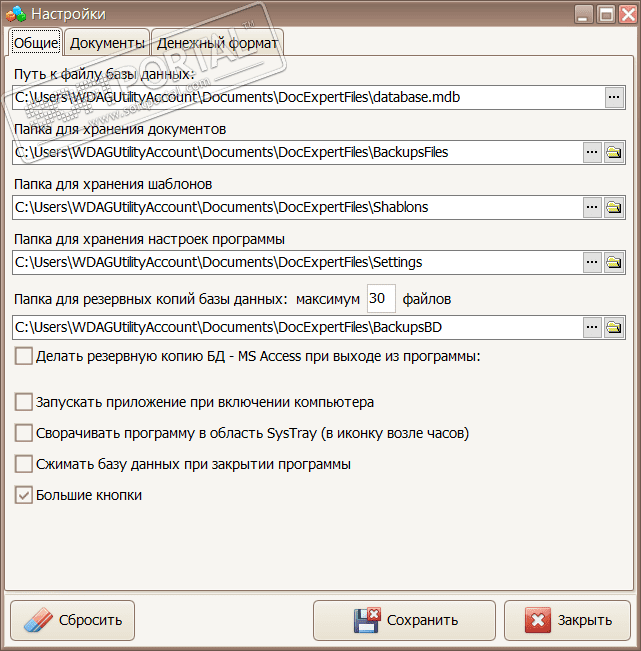
Task: Open the 'Денежный формат' tab
Action: [x=217, y=42]
